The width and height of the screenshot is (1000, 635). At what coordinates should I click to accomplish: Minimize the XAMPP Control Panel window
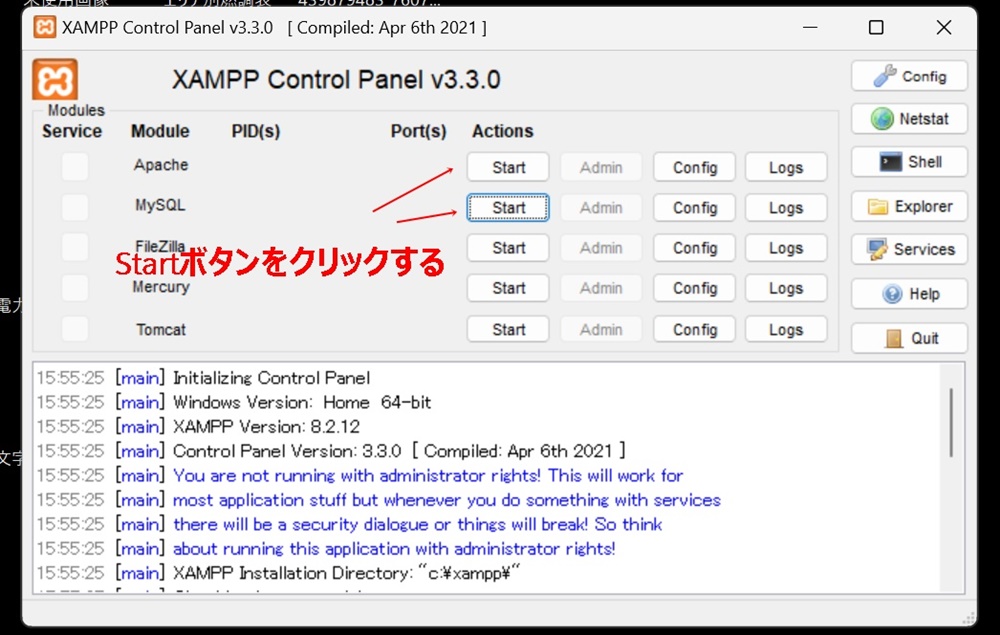click(x=810, y=27)
